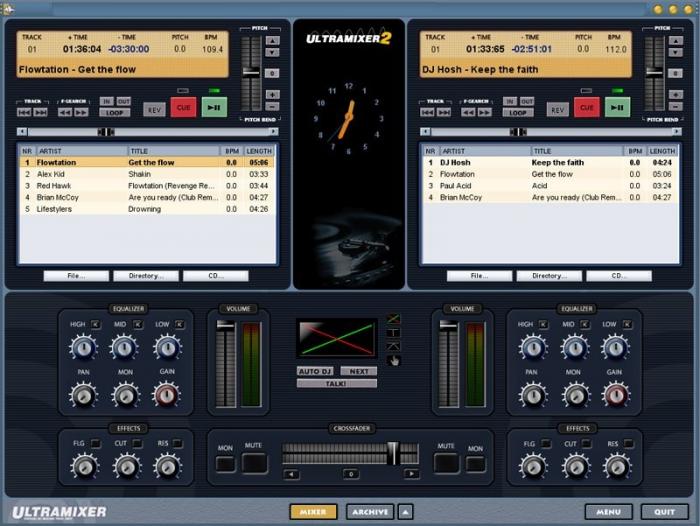
Task: Enable left CUT effect checkbox
Action: (x=138, y=444)
